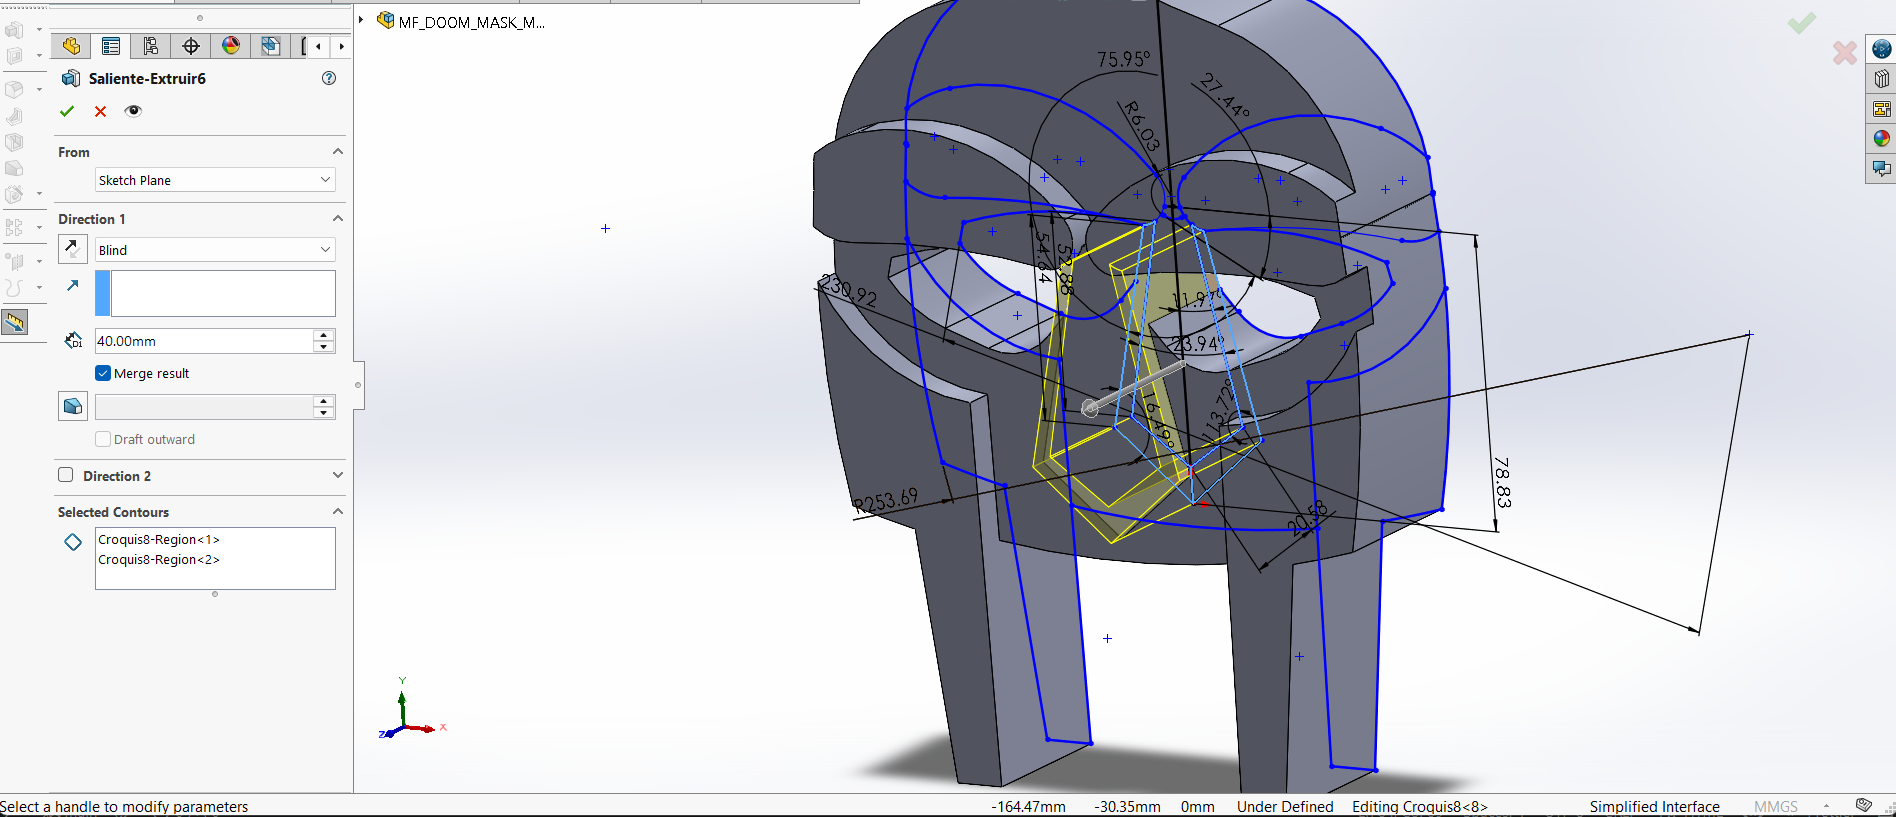This screenshot has width=1896, height=817.
Task: Select the Direction of Extrusion selection box
Action: click(215, 294)
